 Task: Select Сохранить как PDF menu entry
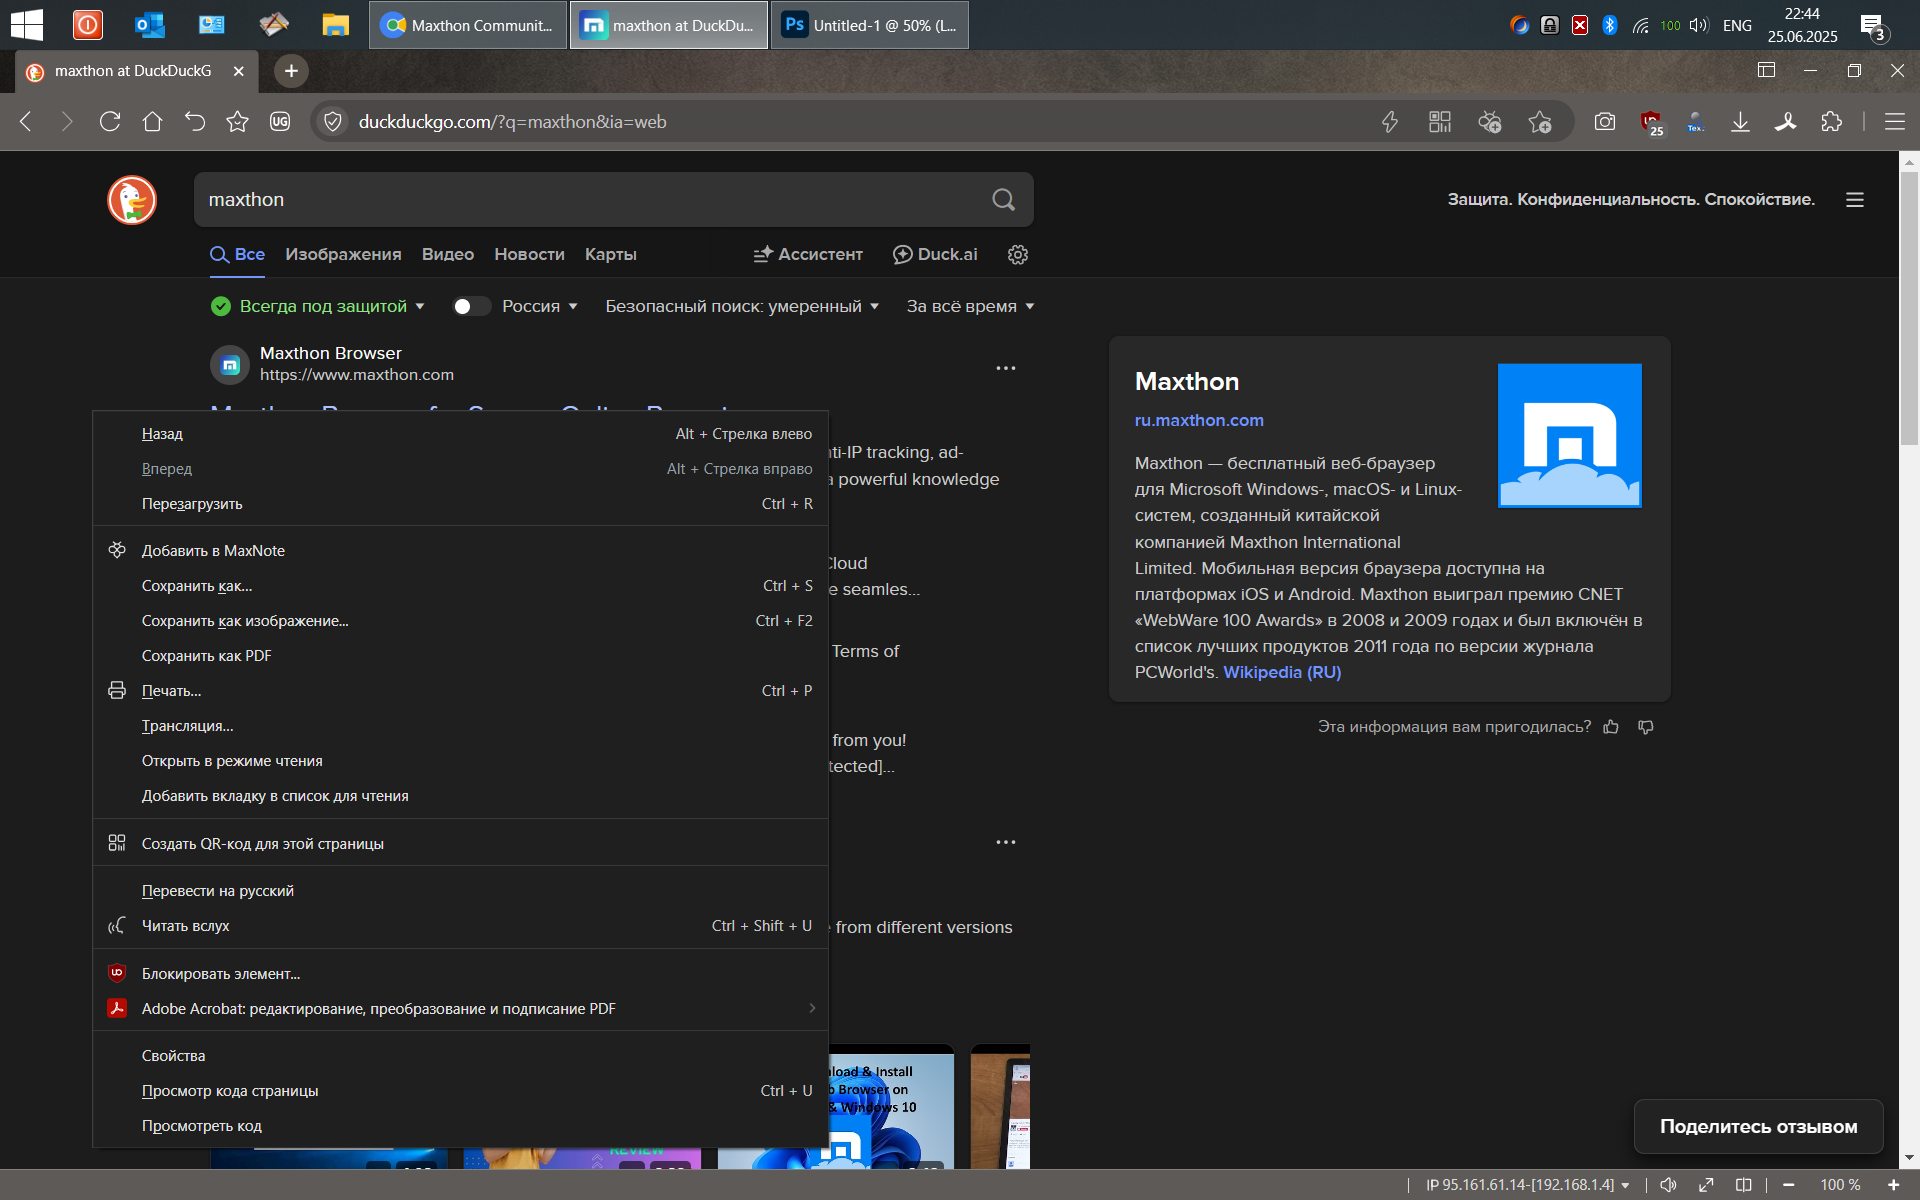460,656
